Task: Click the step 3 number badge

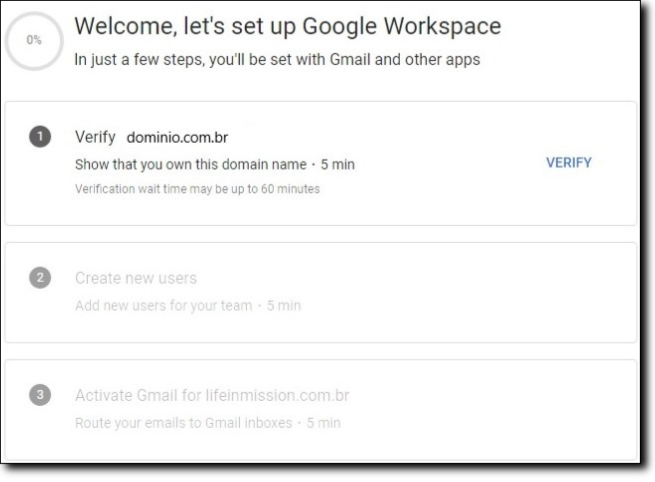Action: click(40, 395)
